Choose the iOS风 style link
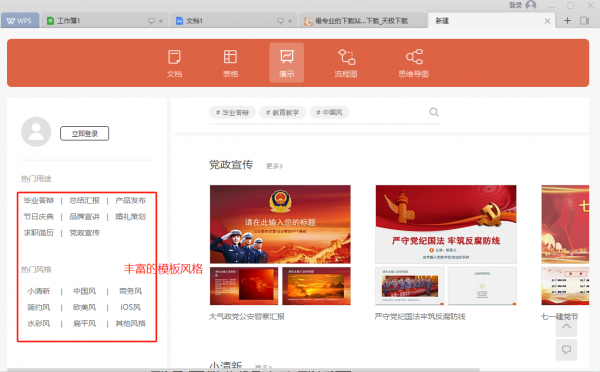Image resolution: width=600 pixels, height=372 pixels. coord(130,307)
